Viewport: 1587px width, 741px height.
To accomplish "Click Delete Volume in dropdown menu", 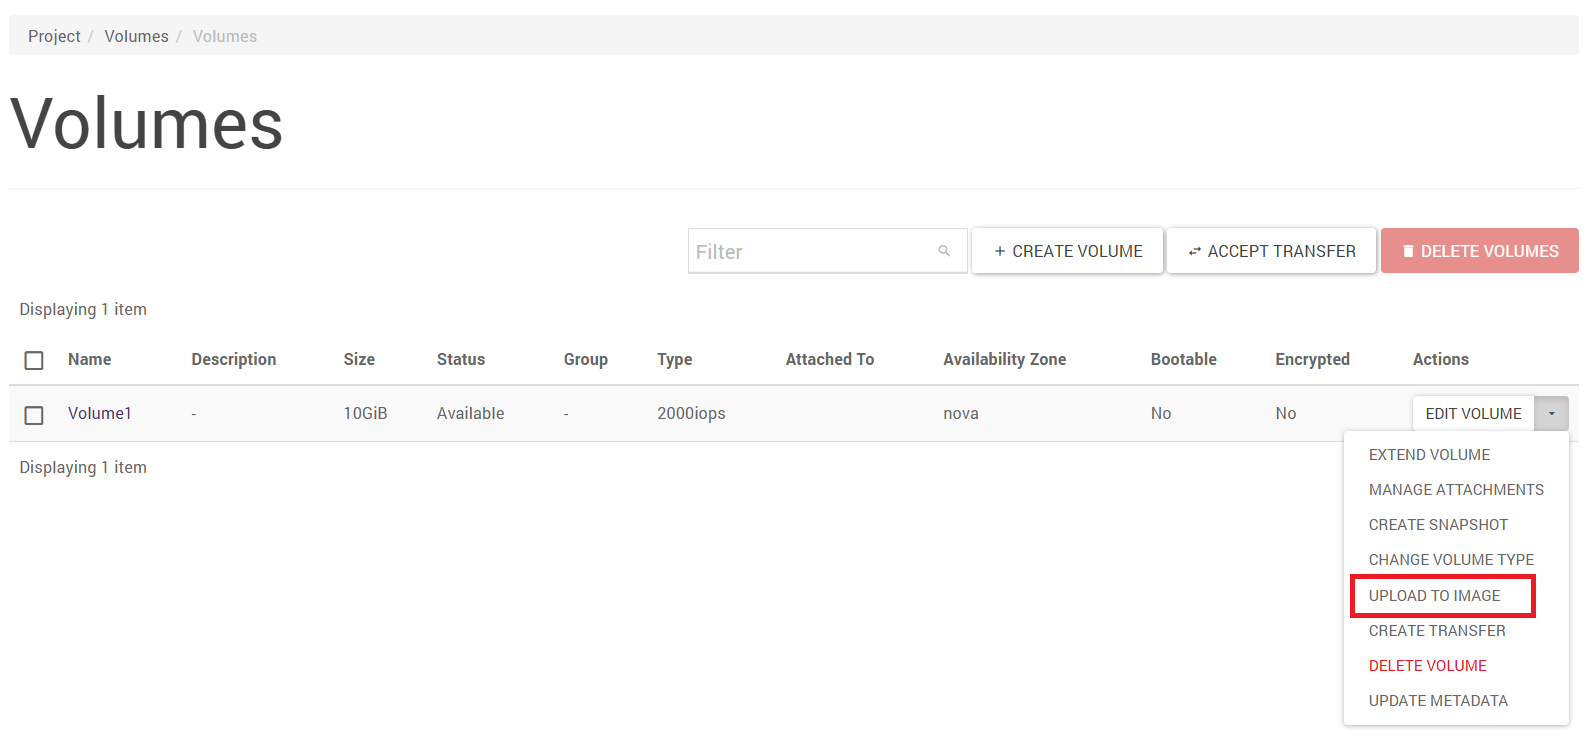I will point(1427,666).
